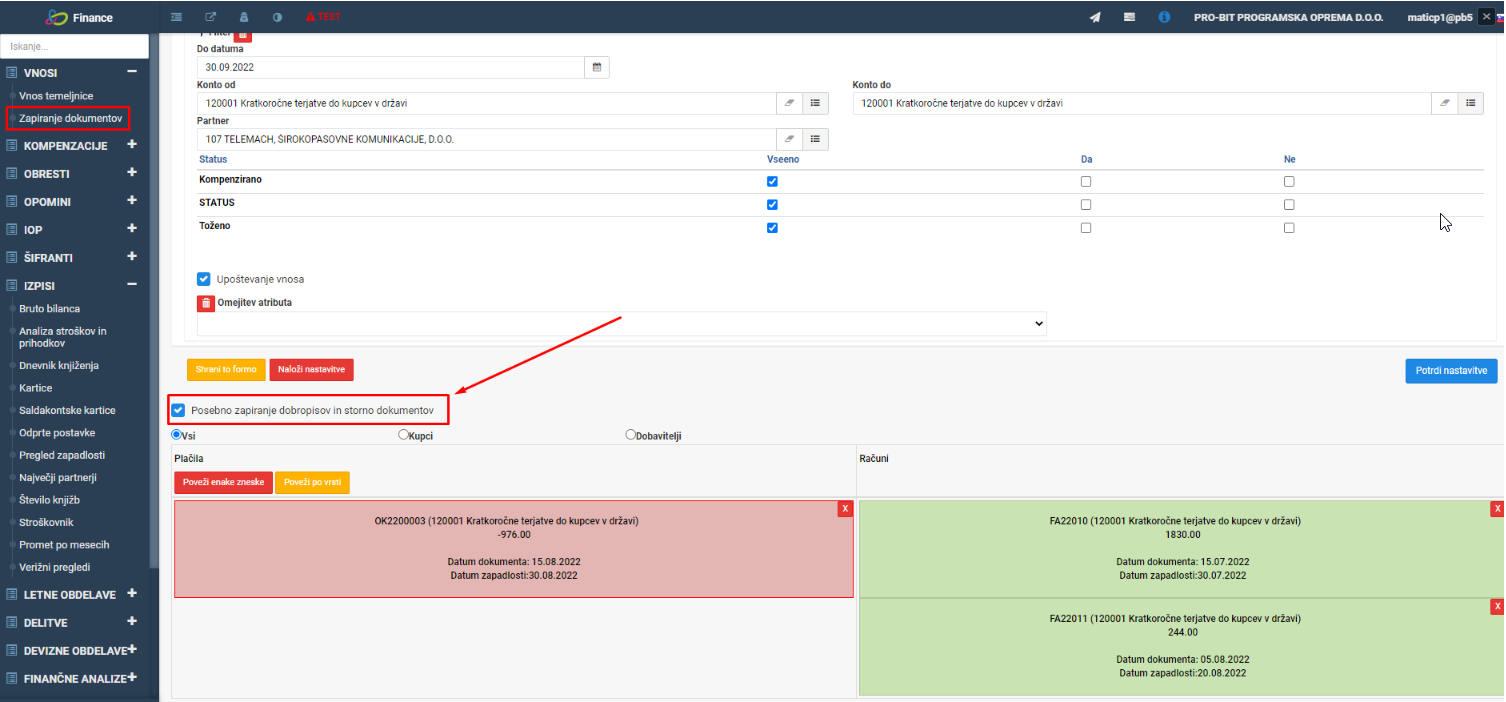Click the matjcp1@pb5 username
This screenshot has height=702, width=1506.
point(1439,18)
